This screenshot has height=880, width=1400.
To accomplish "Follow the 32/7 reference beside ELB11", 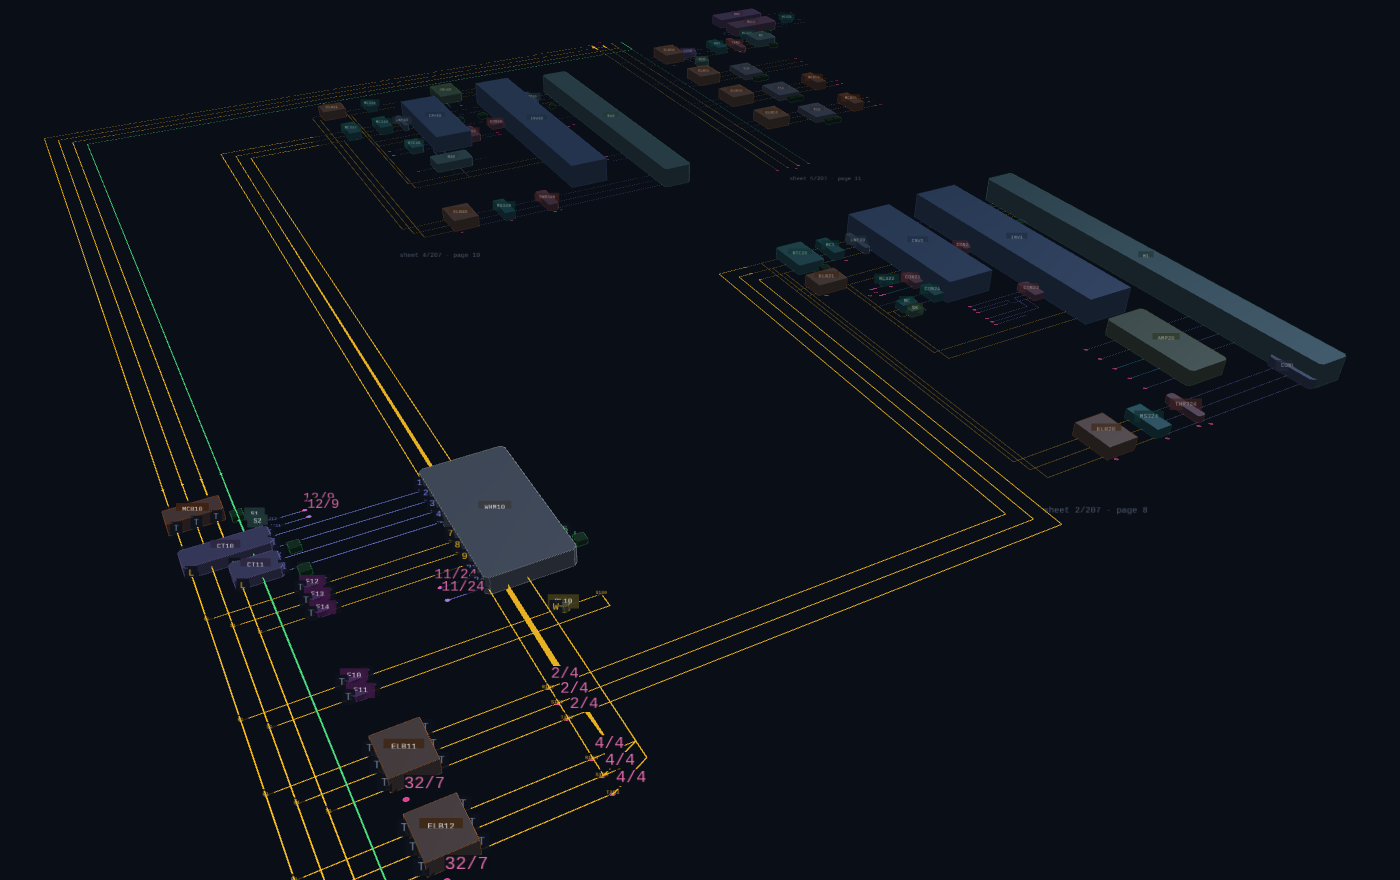I will pyautogui.click(x=424, y=782).
